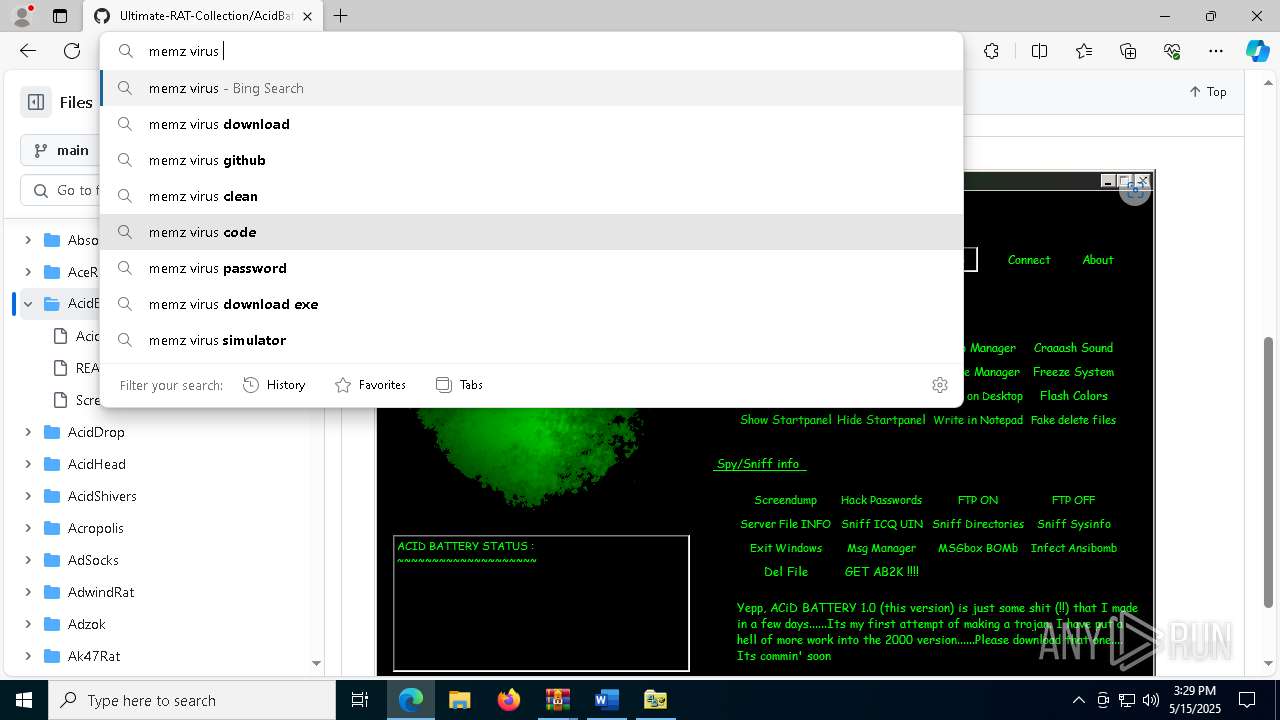The height and width of the screenshot is (720, 1280).
Task: Expand the AdwindRat folder
Action: [x=28, y=592]
